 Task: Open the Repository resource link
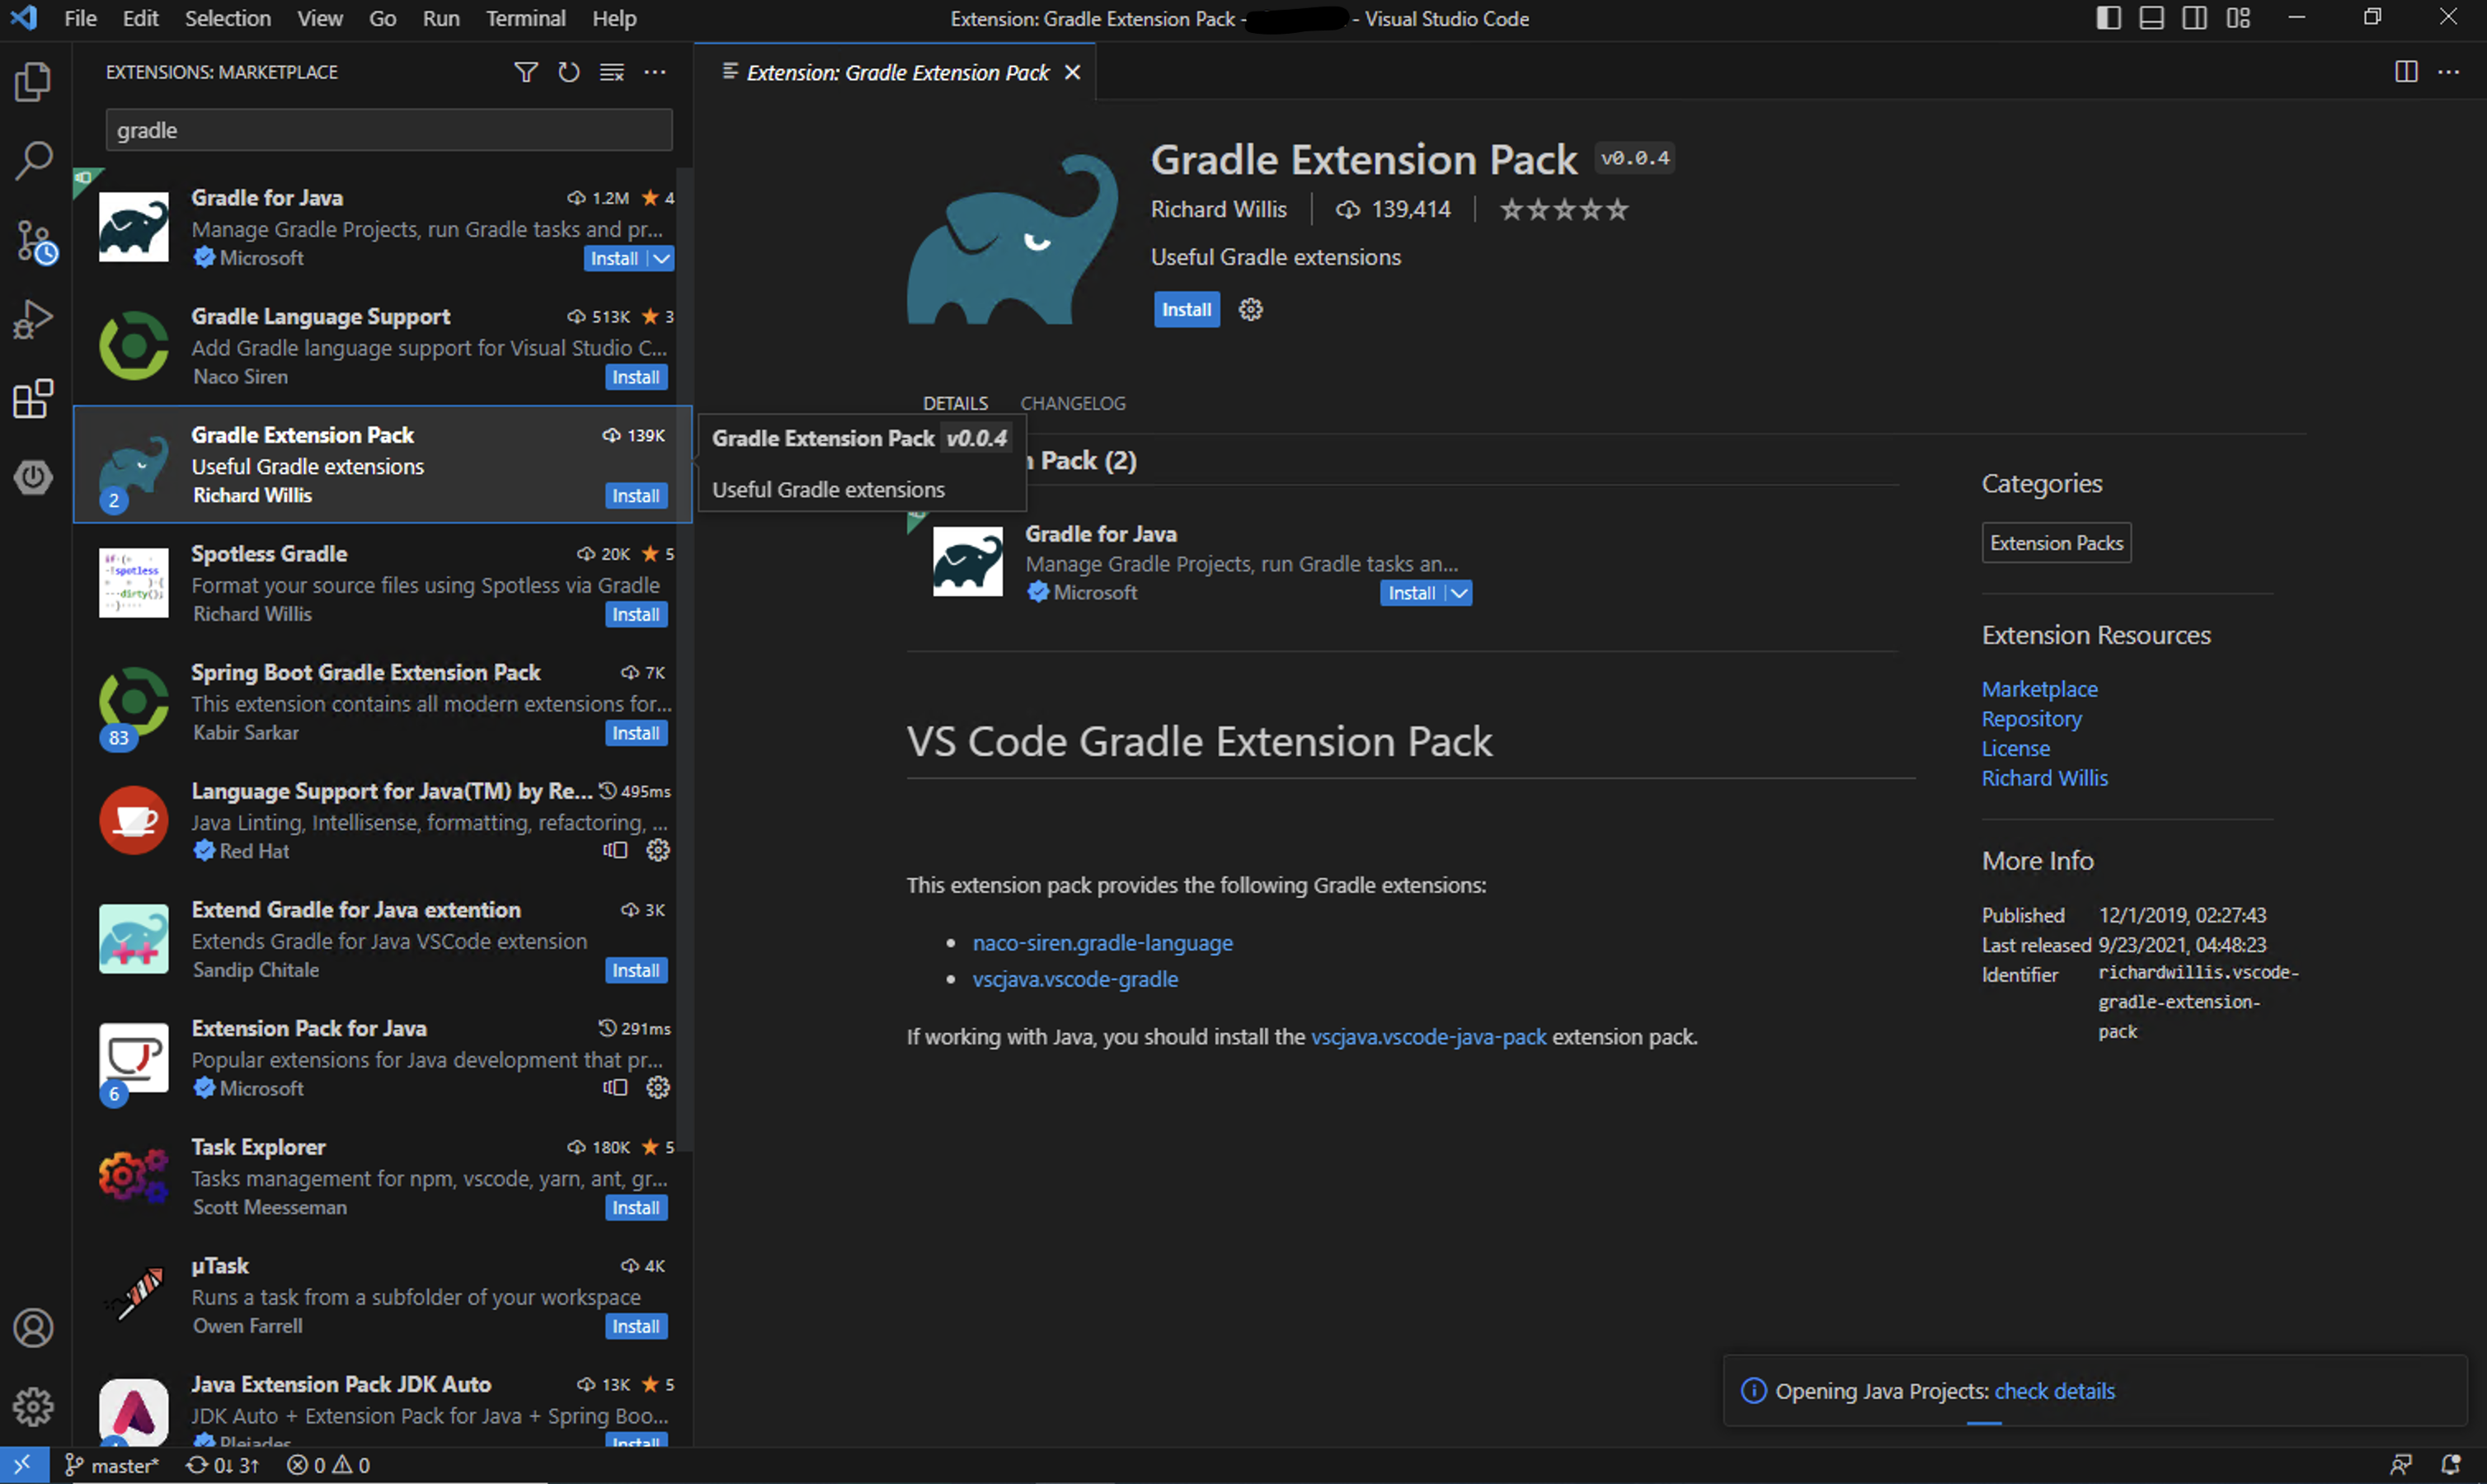(x=2032, y=718)
